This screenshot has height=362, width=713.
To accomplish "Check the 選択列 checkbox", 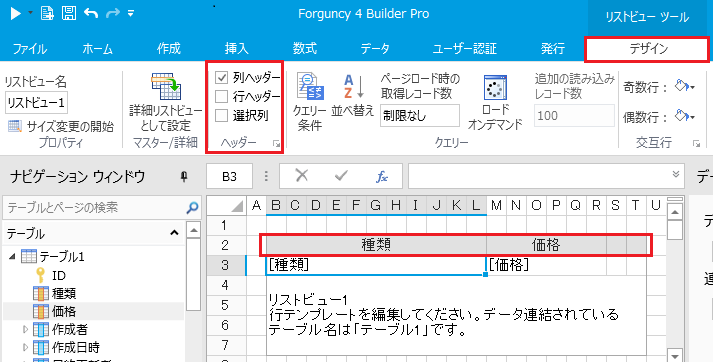I will pyautogui.click(x=221, y=116).
